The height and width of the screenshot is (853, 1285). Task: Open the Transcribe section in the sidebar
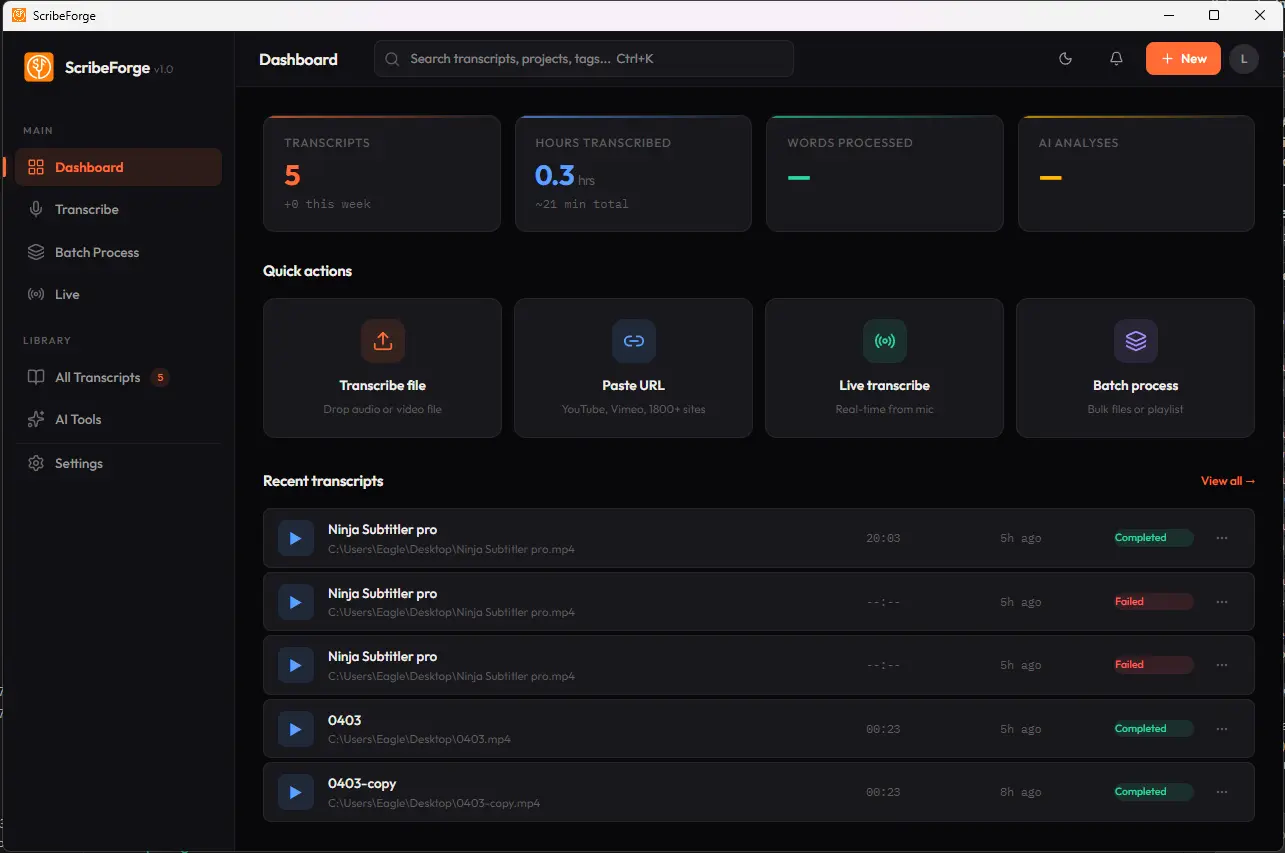click(x=90, y=209)
